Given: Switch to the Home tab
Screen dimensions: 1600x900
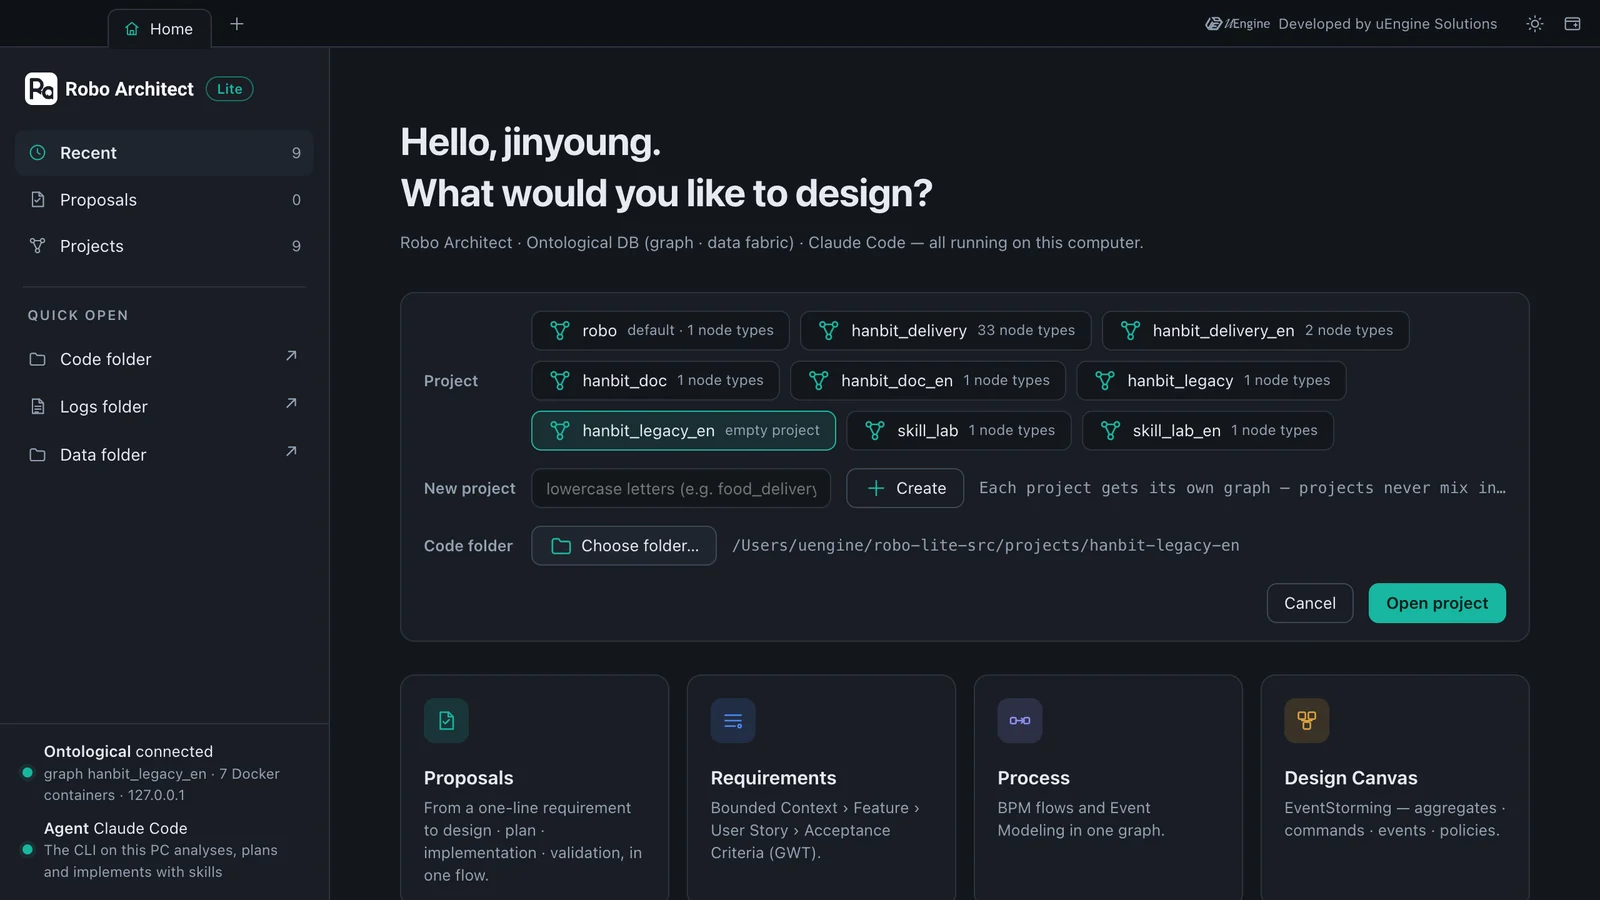Looking at the screenshot, I should pos(159,29).
